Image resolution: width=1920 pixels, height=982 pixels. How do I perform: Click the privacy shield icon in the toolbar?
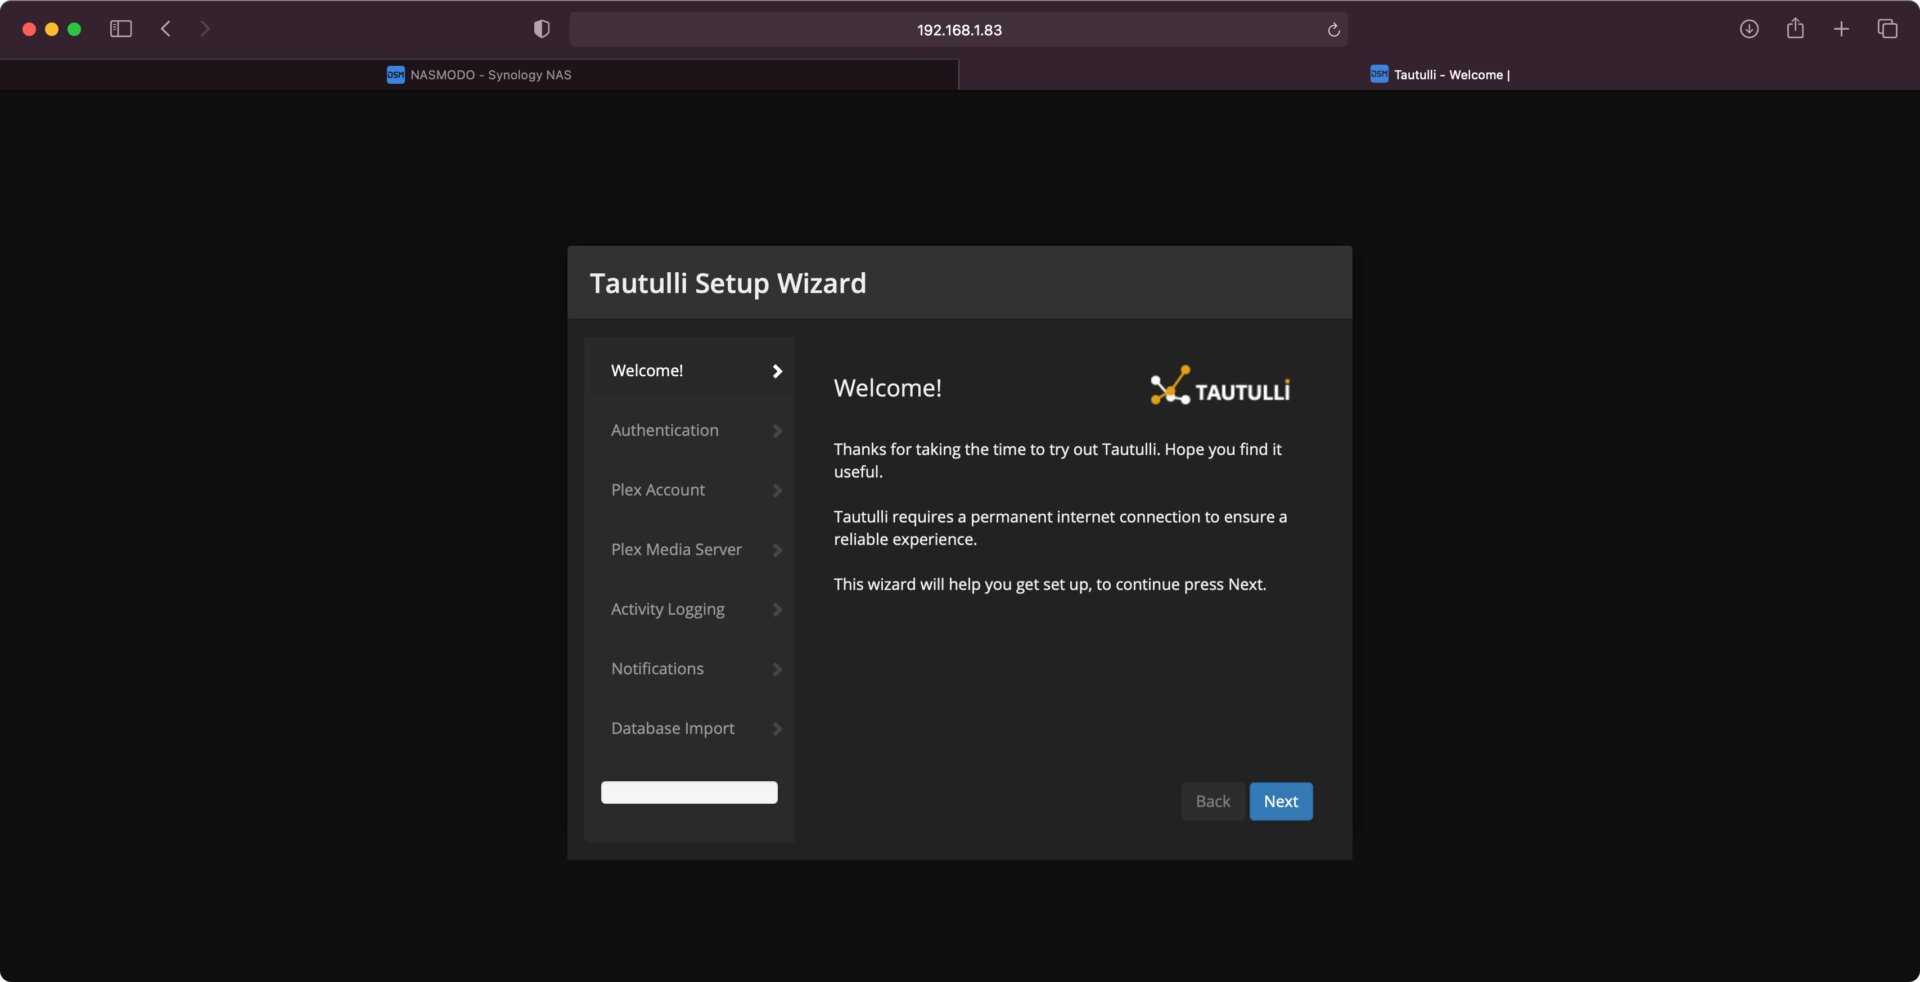point(540,28)
